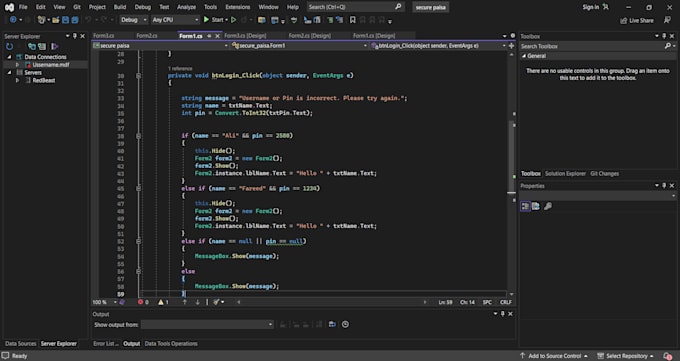680x361 pixels.
Task: Click the Property Pages wrench icon
Action: 548,206
